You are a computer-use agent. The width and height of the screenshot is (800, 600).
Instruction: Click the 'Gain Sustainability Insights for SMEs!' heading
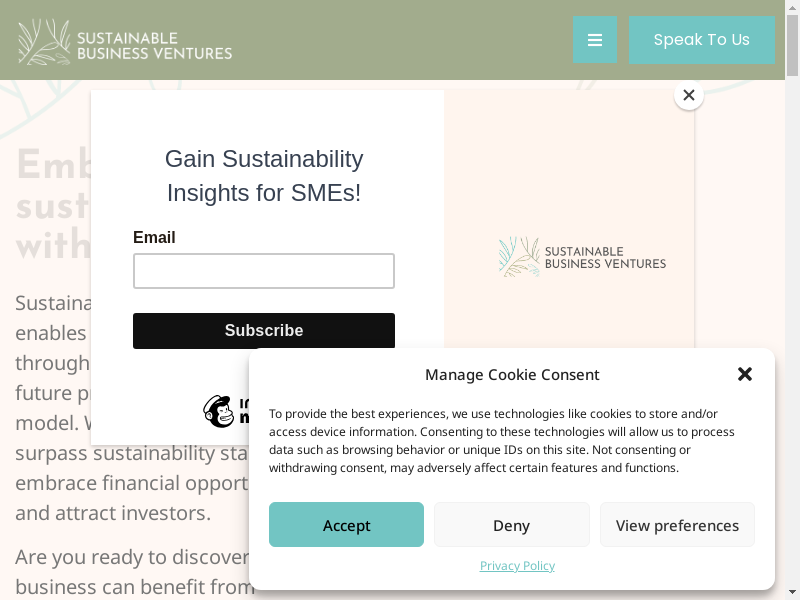264,176
